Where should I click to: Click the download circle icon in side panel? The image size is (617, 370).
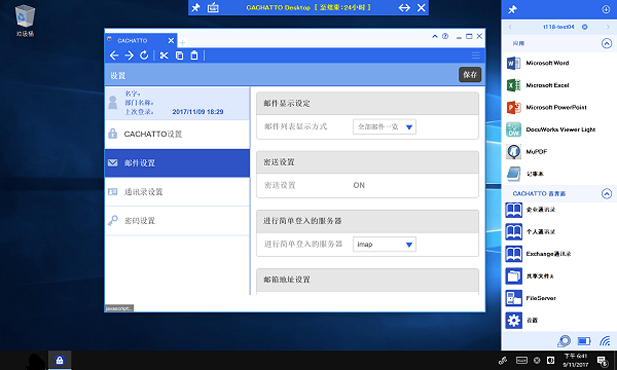point(606,9)
